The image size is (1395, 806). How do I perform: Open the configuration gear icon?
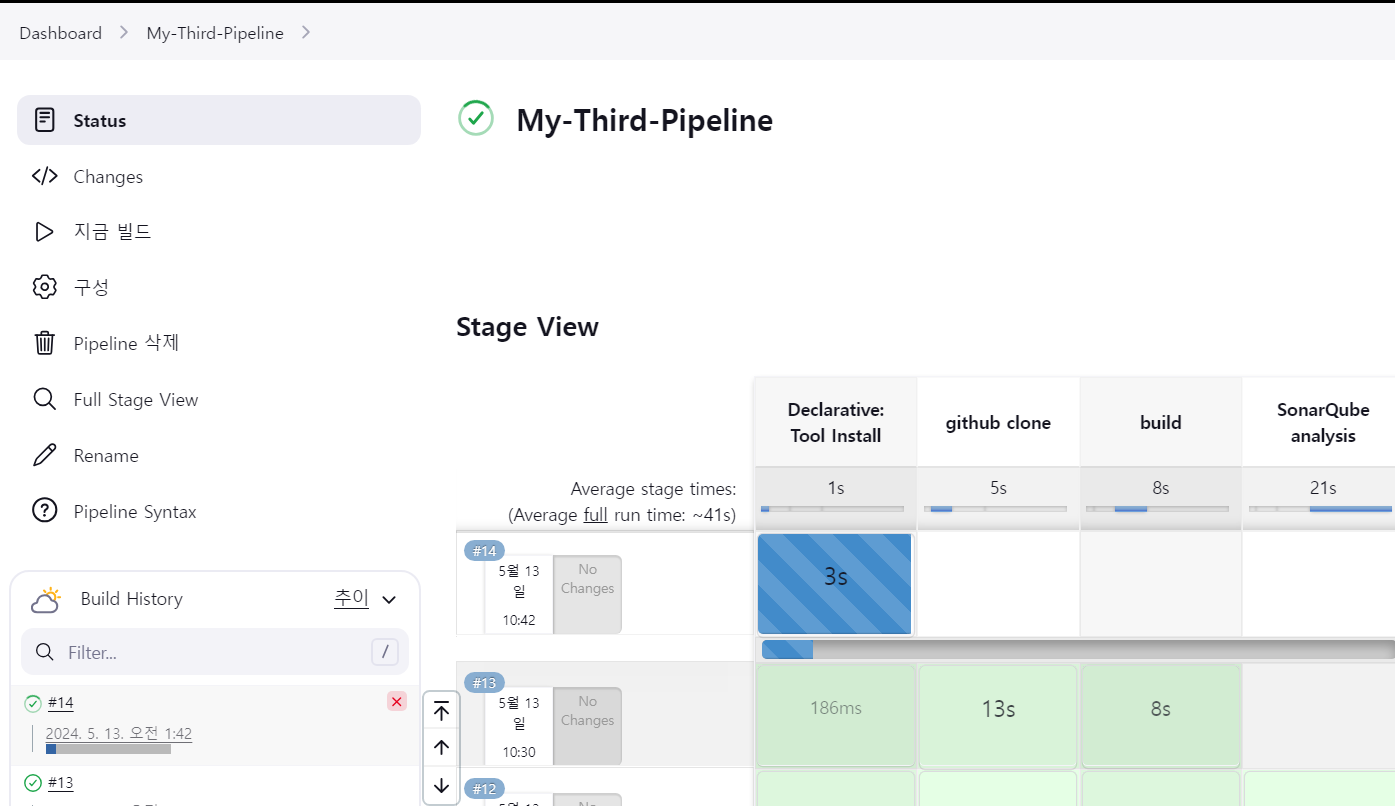click(x=44, y=288)
